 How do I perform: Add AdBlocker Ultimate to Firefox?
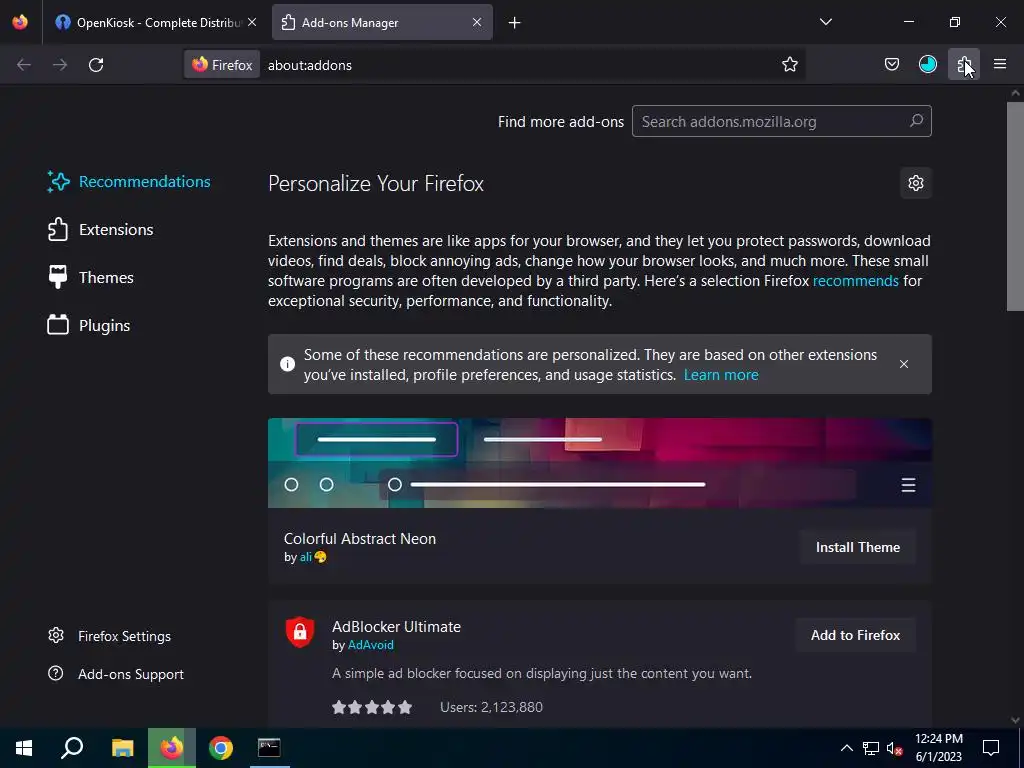856,635
